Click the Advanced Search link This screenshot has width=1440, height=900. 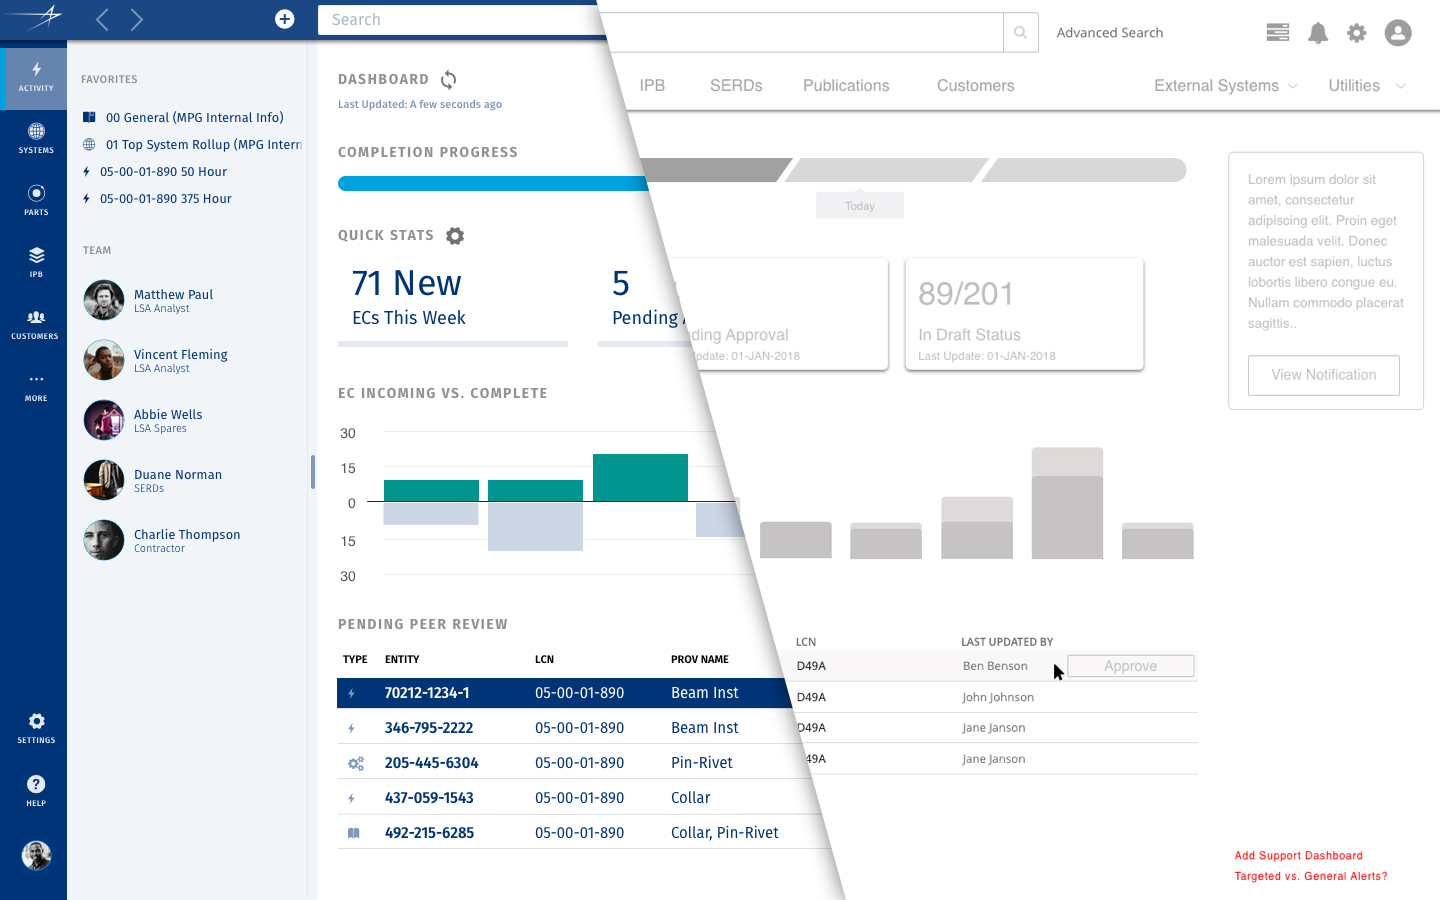click(1109, 33)
